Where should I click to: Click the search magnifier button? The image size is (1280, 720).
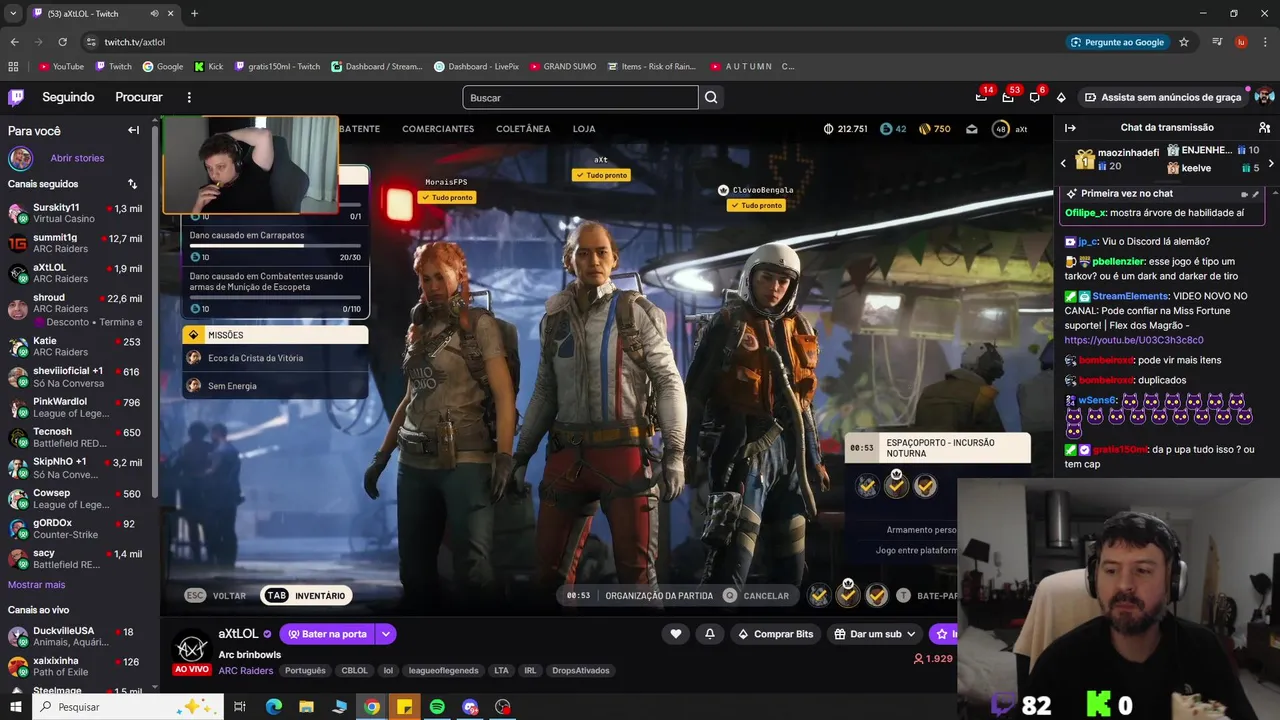point(711,97)
